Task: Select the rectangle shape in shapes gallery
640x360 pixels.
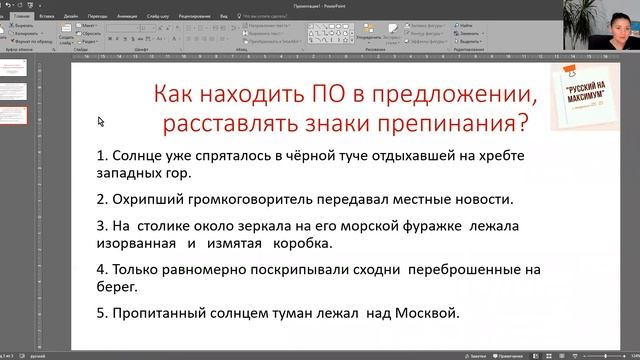Action: [331, 27]
